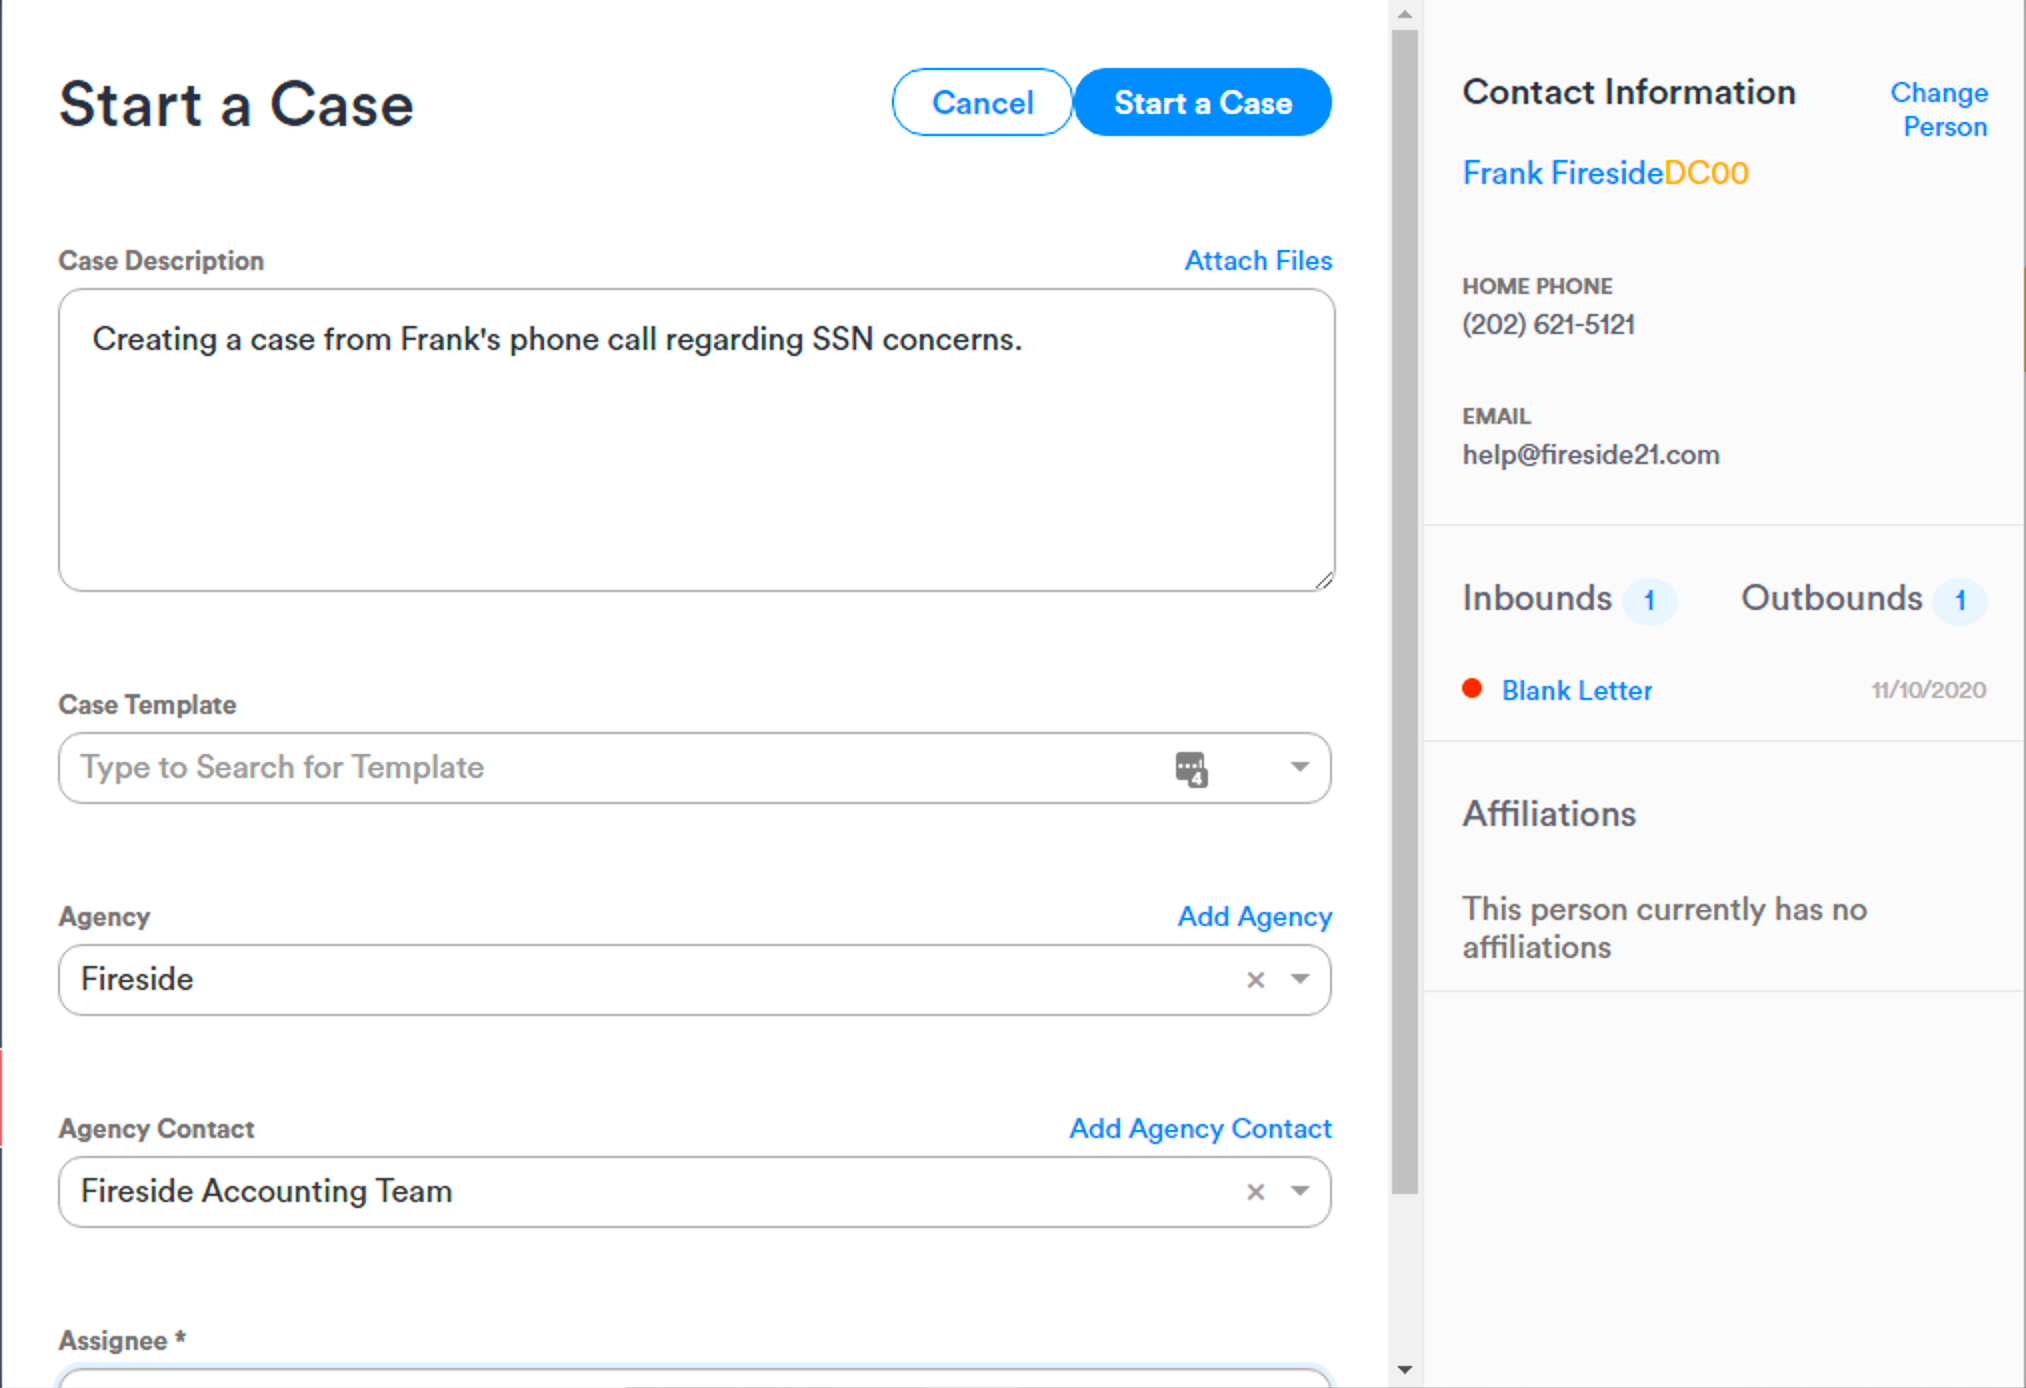Expand the Agency dropdown arrow
This screenshot has width=2026, height=1388.
point(1300,979)
